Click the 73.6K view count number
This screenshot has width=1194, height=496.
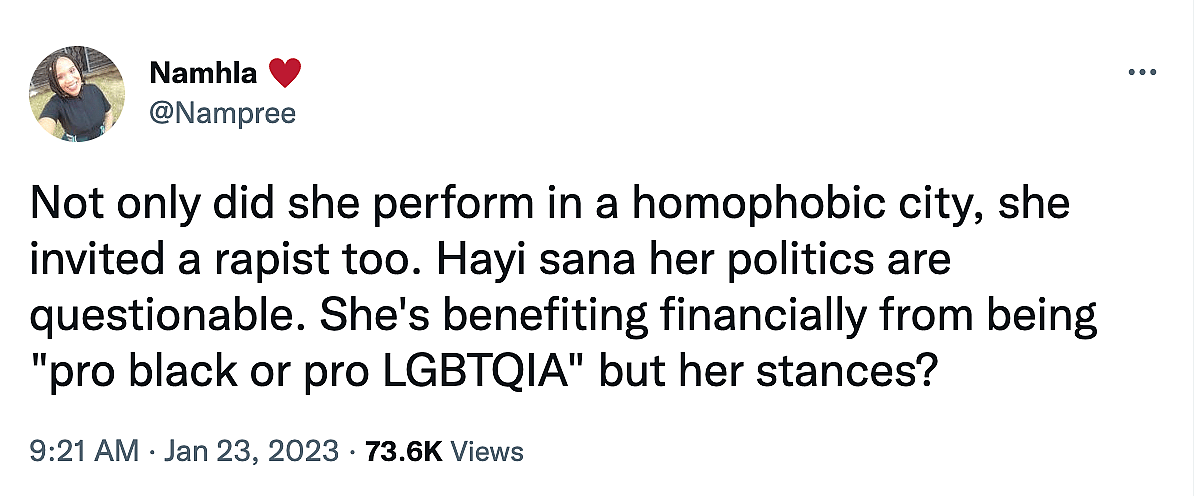tap(404, 451)
